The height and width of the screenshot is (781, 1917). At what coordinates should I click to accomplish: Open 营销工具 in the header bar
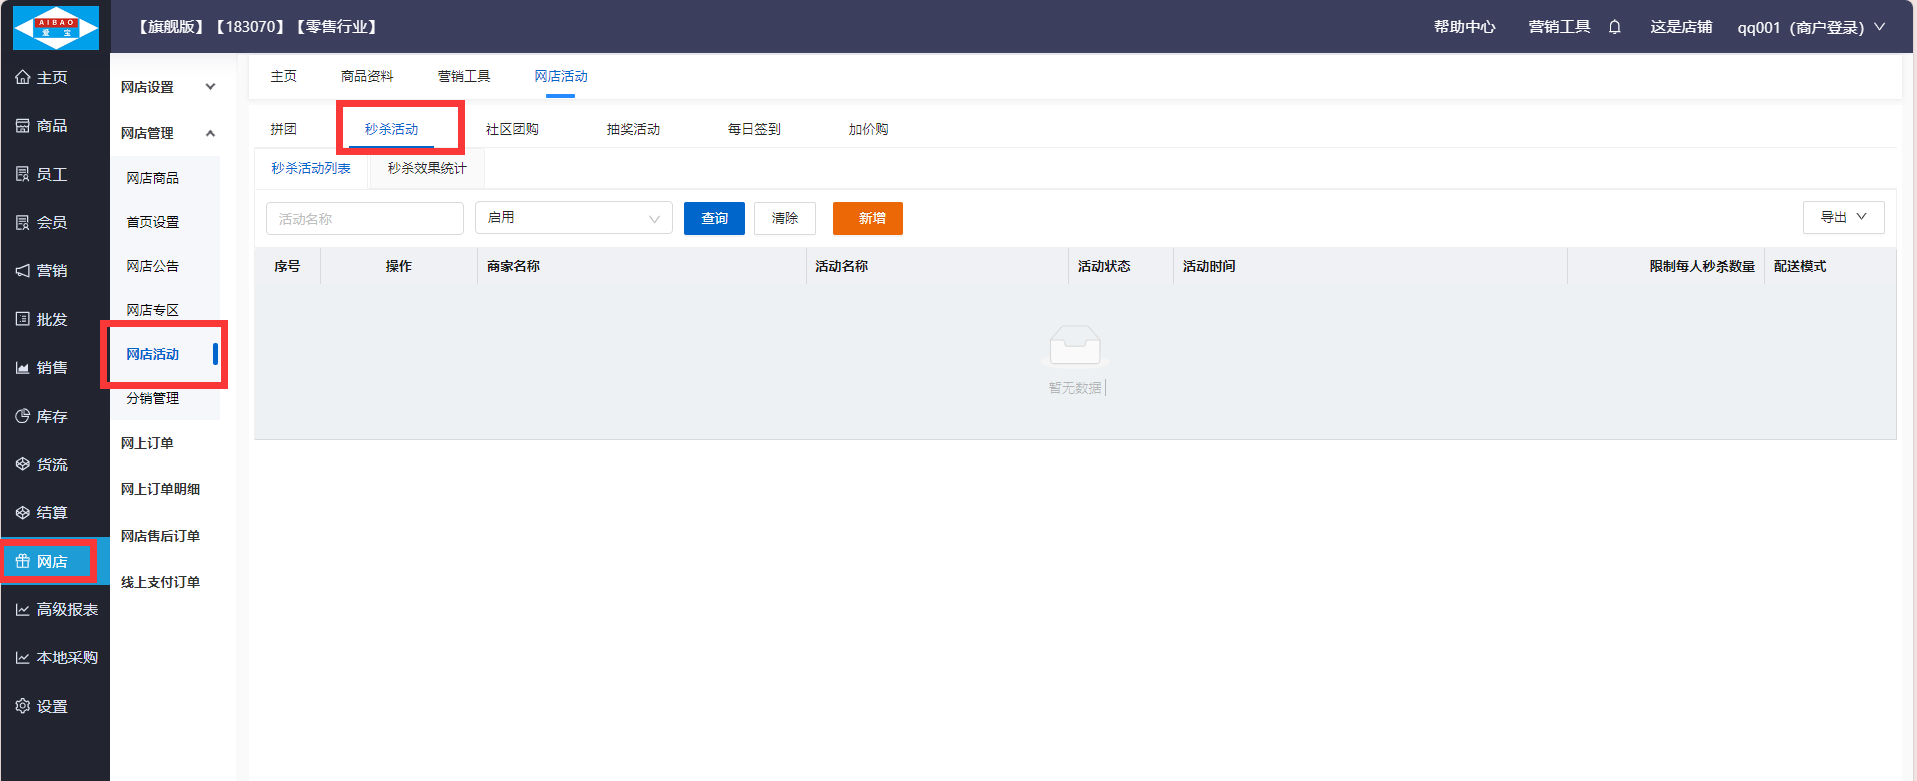point(1559,27)
